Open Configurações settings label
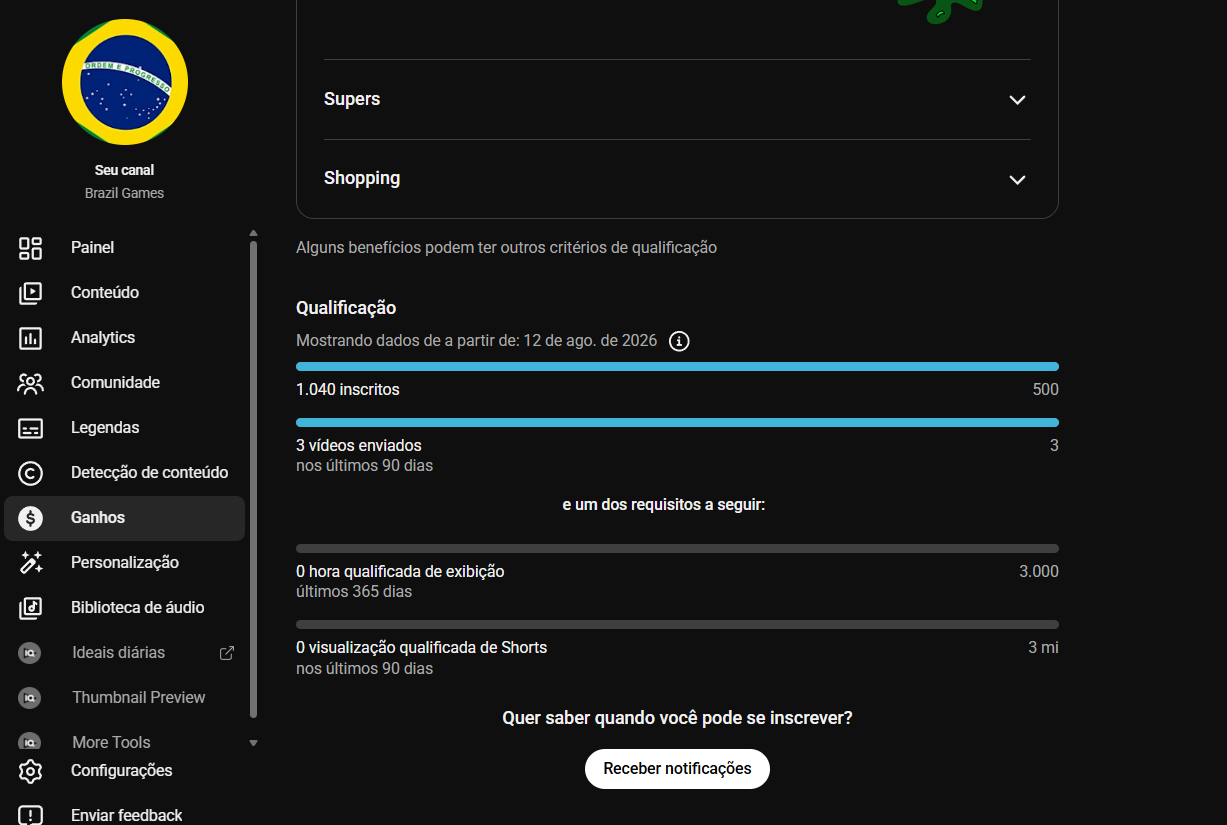The height and width of the screenshot is (825, 1227). pos(121,771)
